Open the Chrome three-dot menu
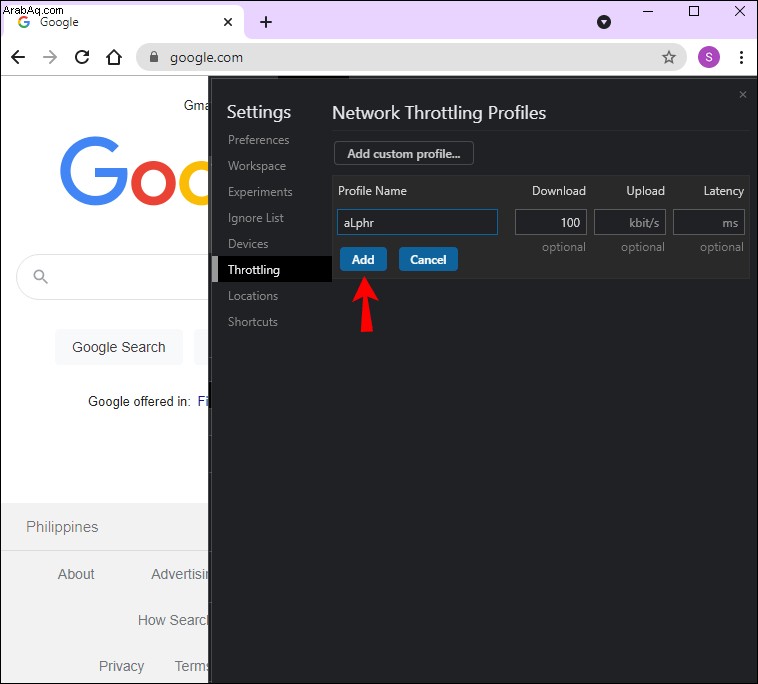This screenshot has height=684, width=758. [741, 57]
